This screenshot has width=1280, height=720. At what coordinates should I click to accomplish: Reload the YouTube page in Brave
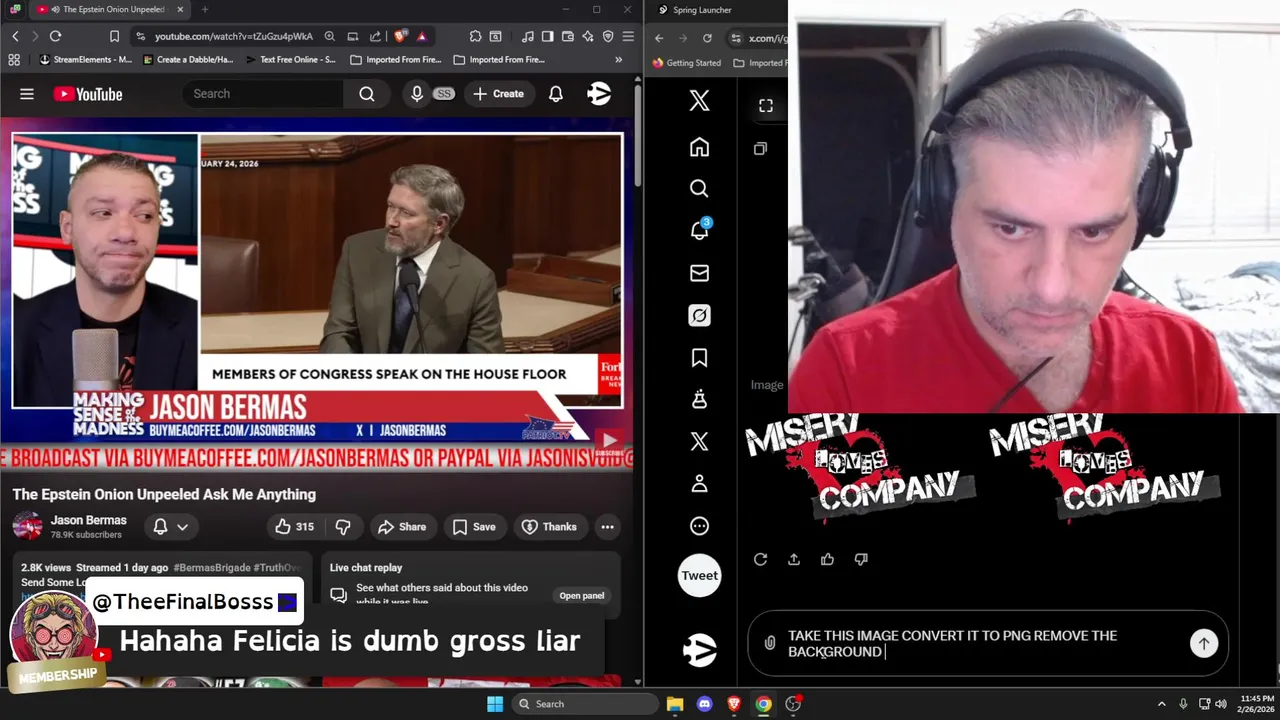pos(56,37)
